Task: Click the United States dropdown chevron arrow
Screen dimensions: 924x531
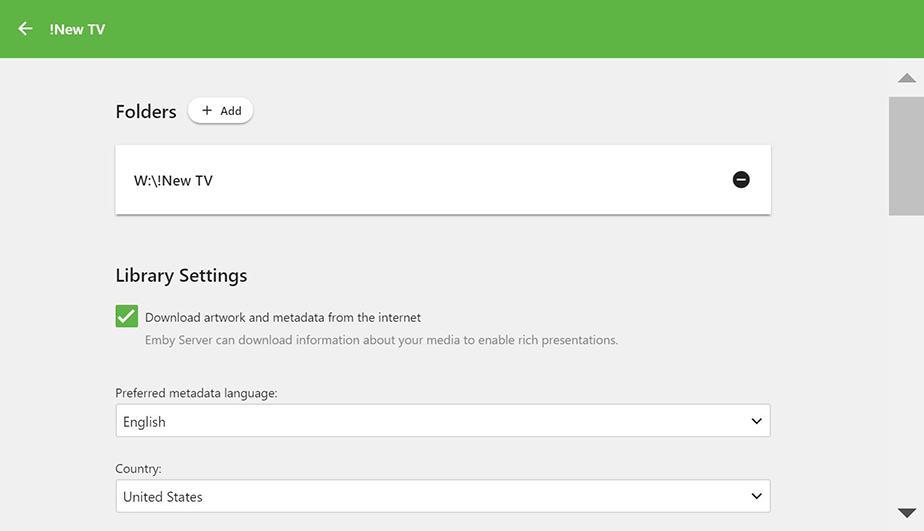Action: (x=757, y=496)
